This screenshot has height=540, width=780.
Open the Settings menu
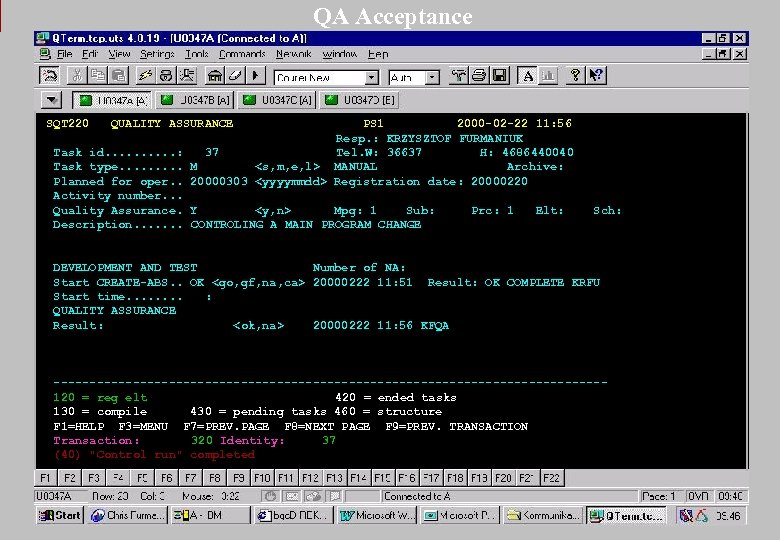(x=157, y=54)
